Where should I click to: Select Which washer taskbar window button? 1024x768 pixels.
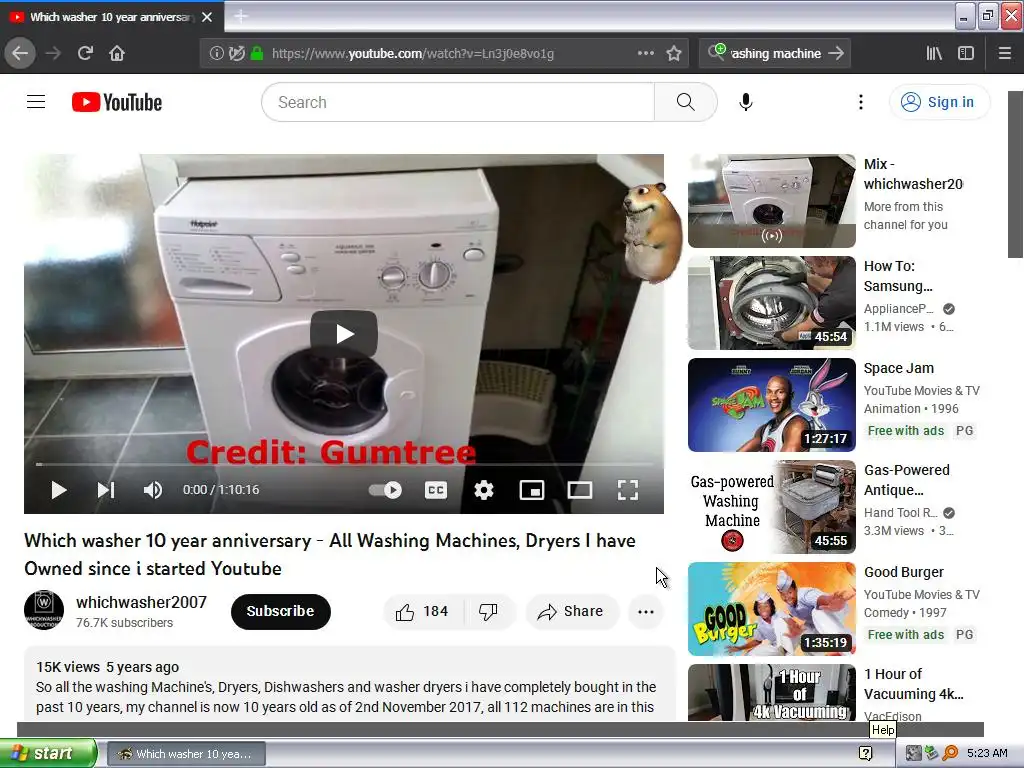click(186, 754)
